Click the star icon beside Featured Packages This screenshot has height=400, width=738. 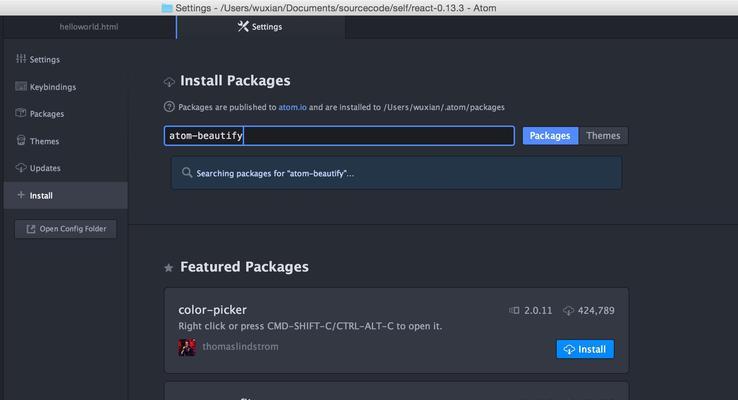pyautogui.click(x=168, y=268)
